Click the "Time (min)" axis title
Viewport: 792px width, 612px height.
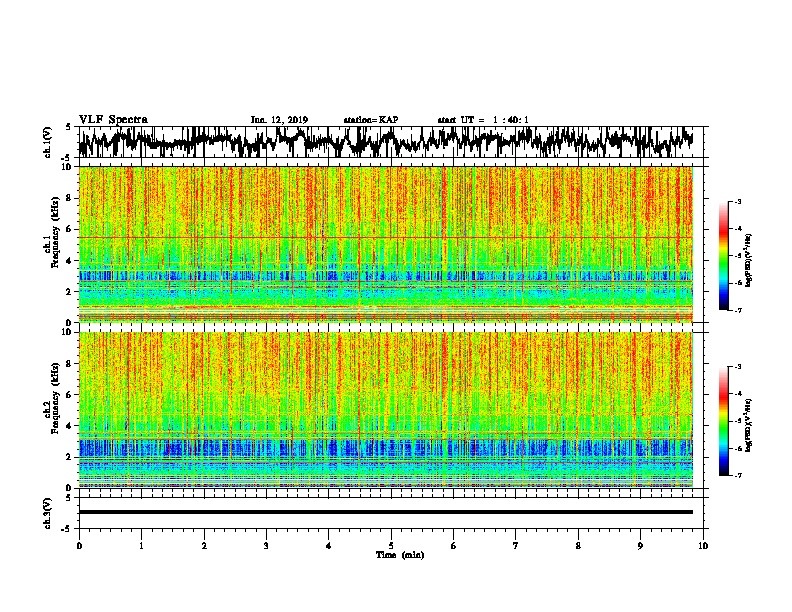[x=400, y=555]
